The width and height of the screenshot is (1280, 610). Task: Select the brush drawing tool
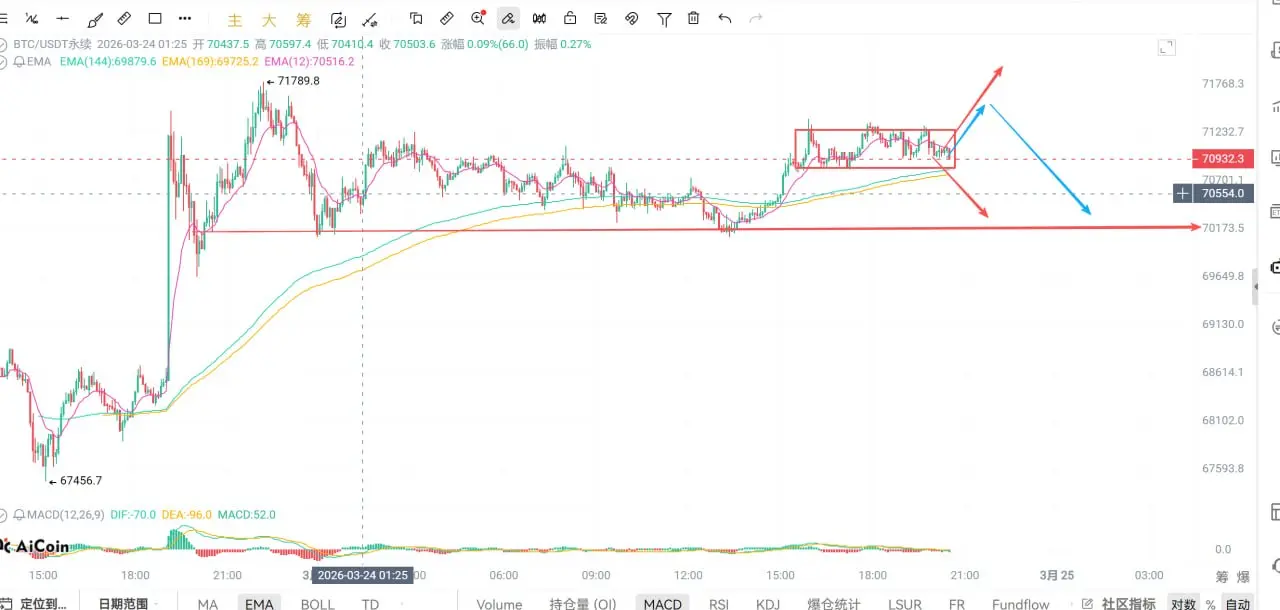tap(95, 18)
